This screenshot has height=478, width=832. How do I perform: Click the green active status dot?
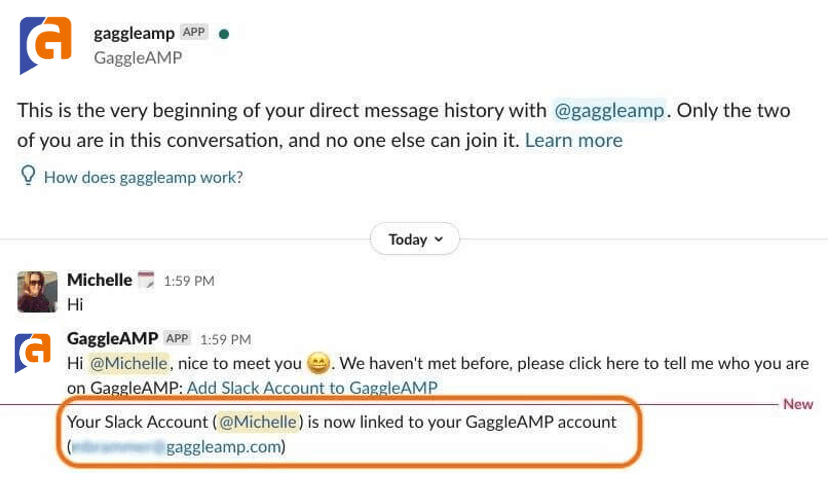click(x=224, y=34)
